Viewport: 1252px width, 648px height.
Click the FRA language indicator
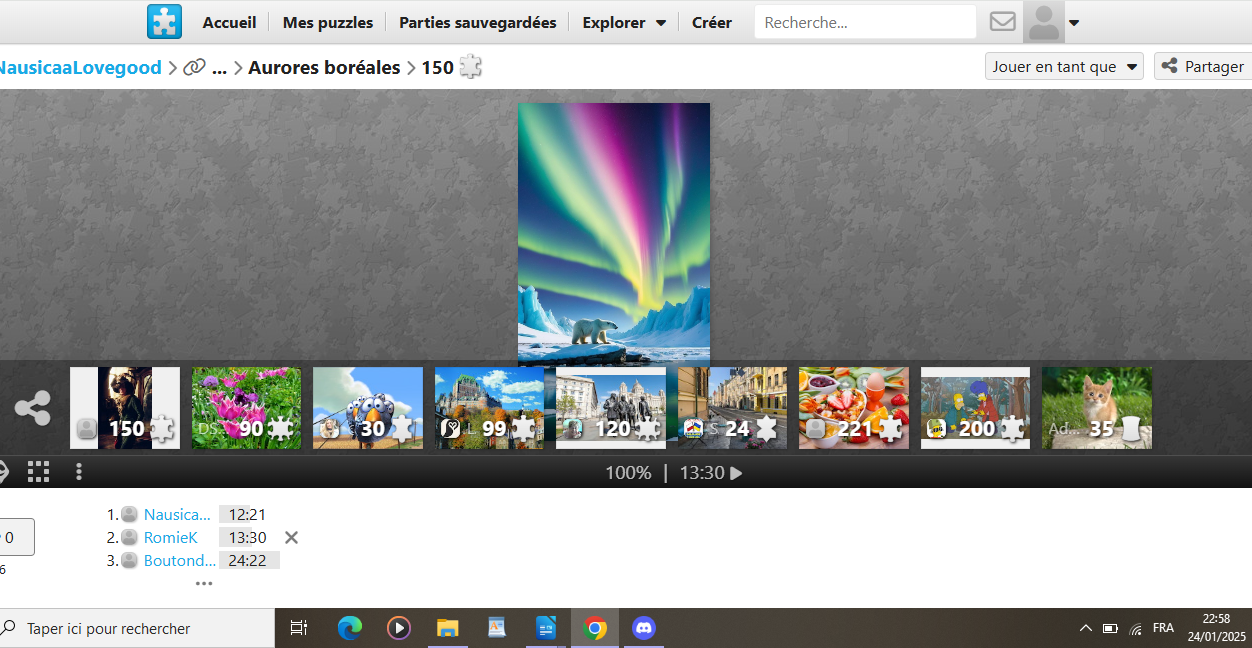tap(1163, 628)
